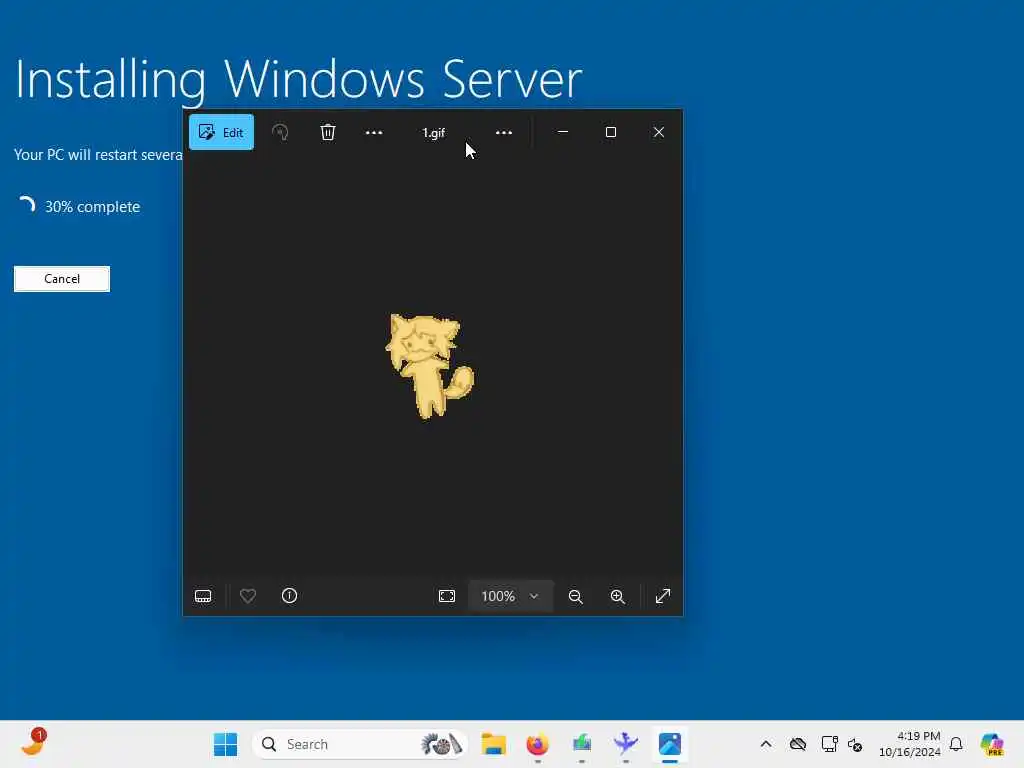
Task: Open the notifications bell
Action: point(956,744)
